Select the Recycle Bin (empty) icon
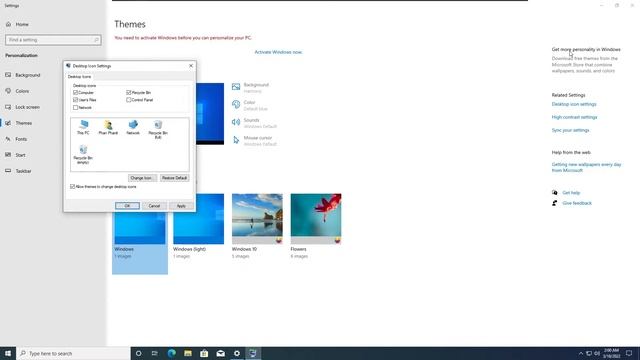The height and width of the screenshot is (360, 640). [83, 155]
